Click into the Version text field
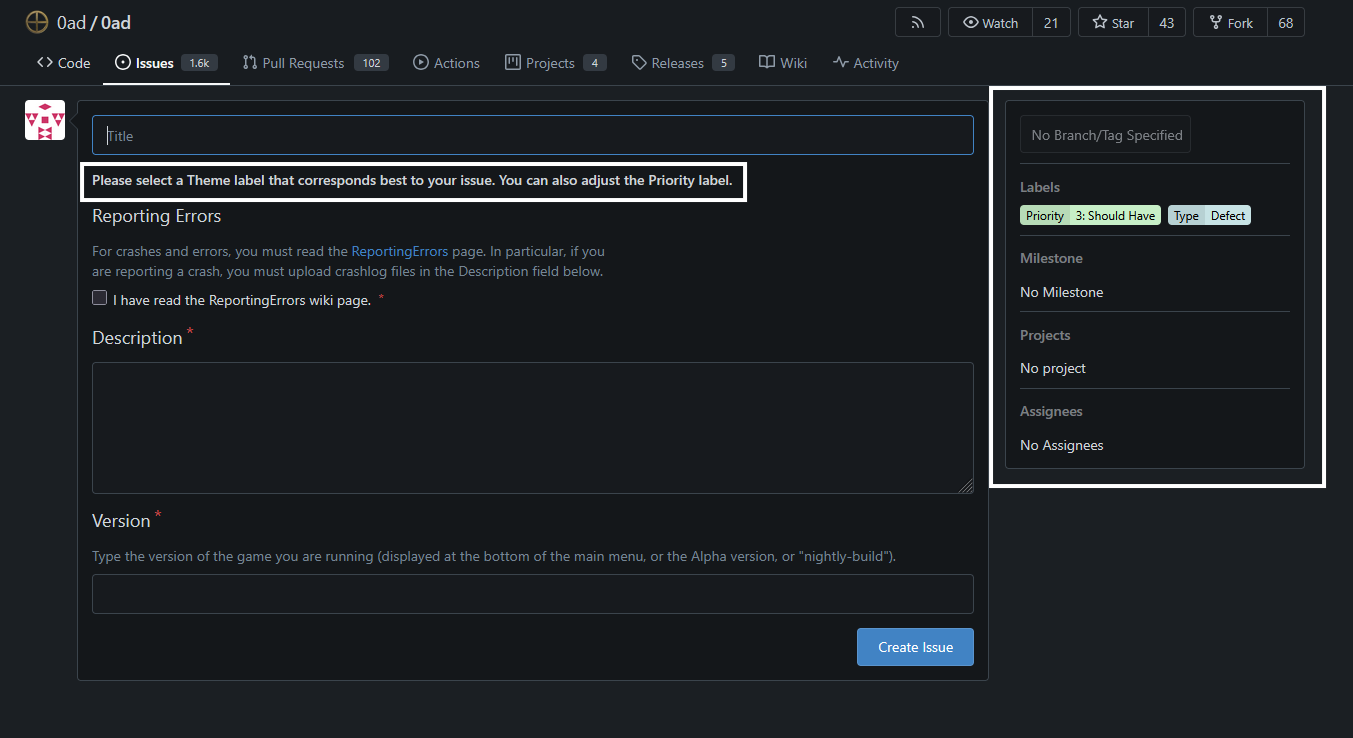This screenshot has width=1353, height=738. (532, 594)
